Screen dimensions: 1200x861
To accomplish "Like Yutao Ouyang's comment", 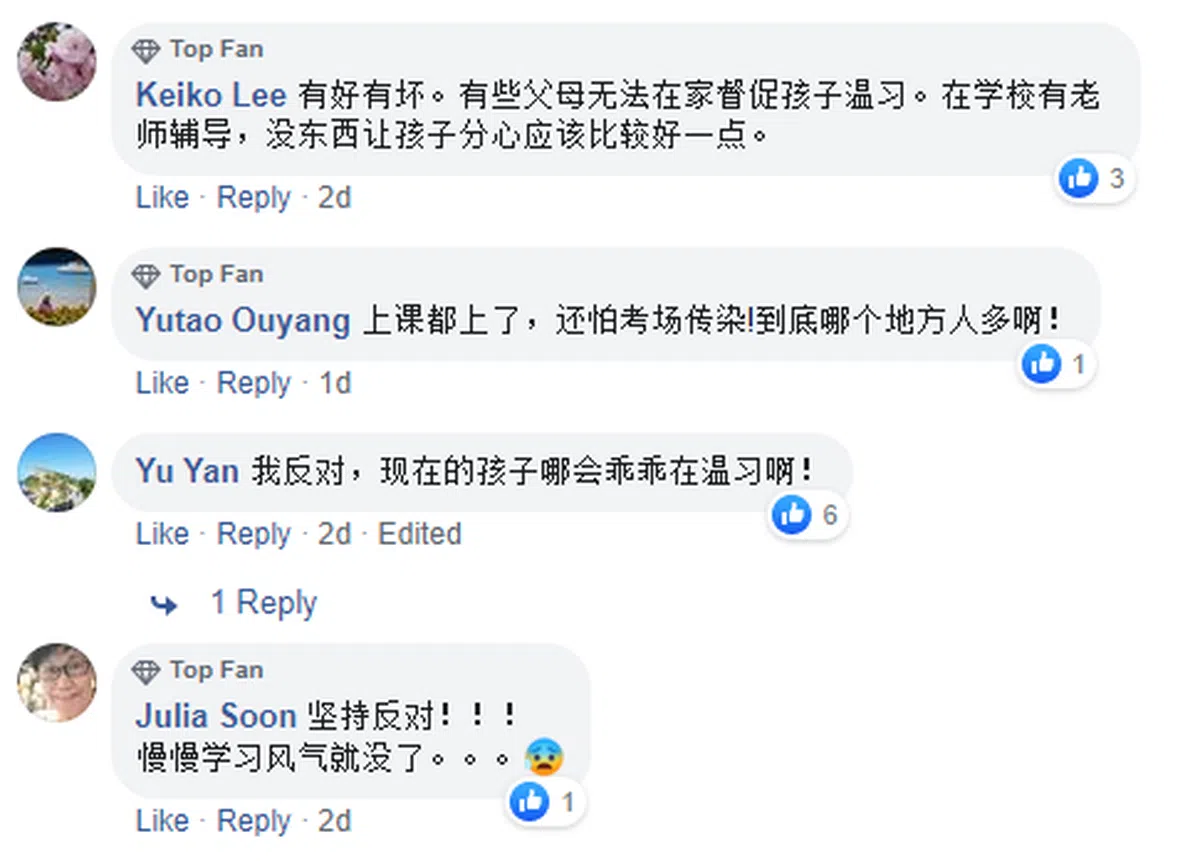I will (162, 382).
